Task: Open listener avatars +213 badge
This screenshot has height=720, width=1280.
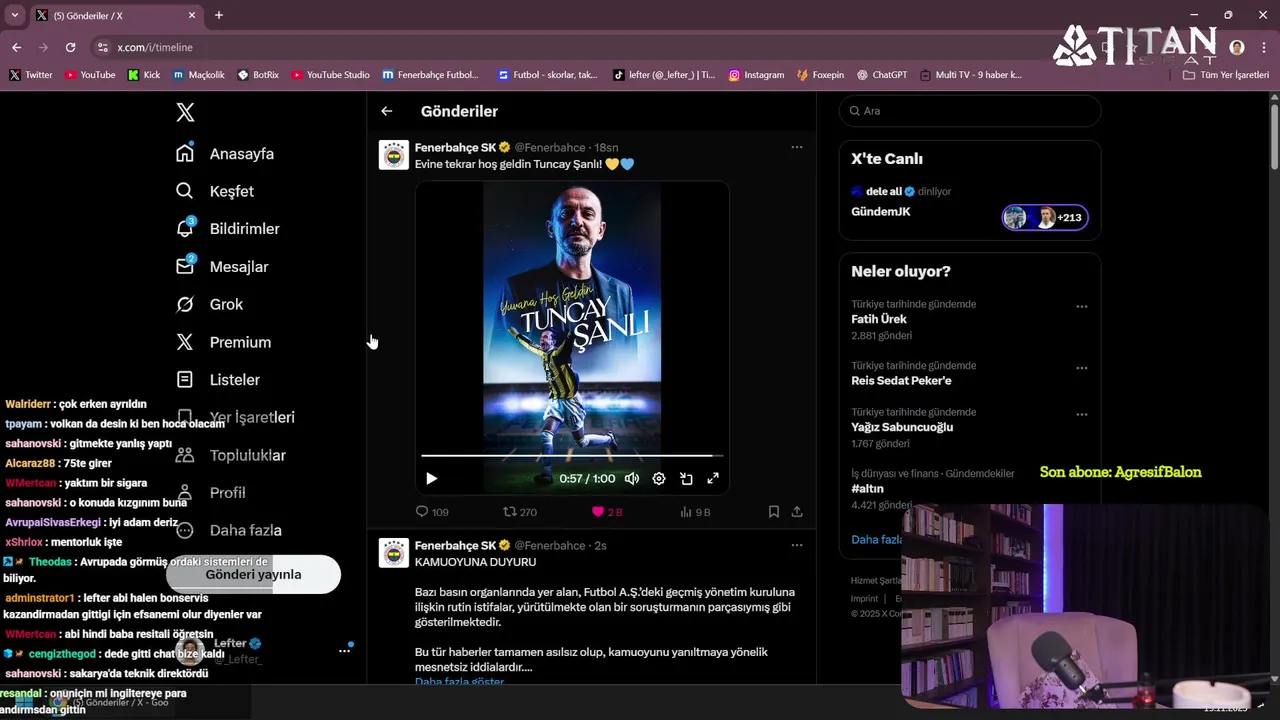Action: (1045, 217)
